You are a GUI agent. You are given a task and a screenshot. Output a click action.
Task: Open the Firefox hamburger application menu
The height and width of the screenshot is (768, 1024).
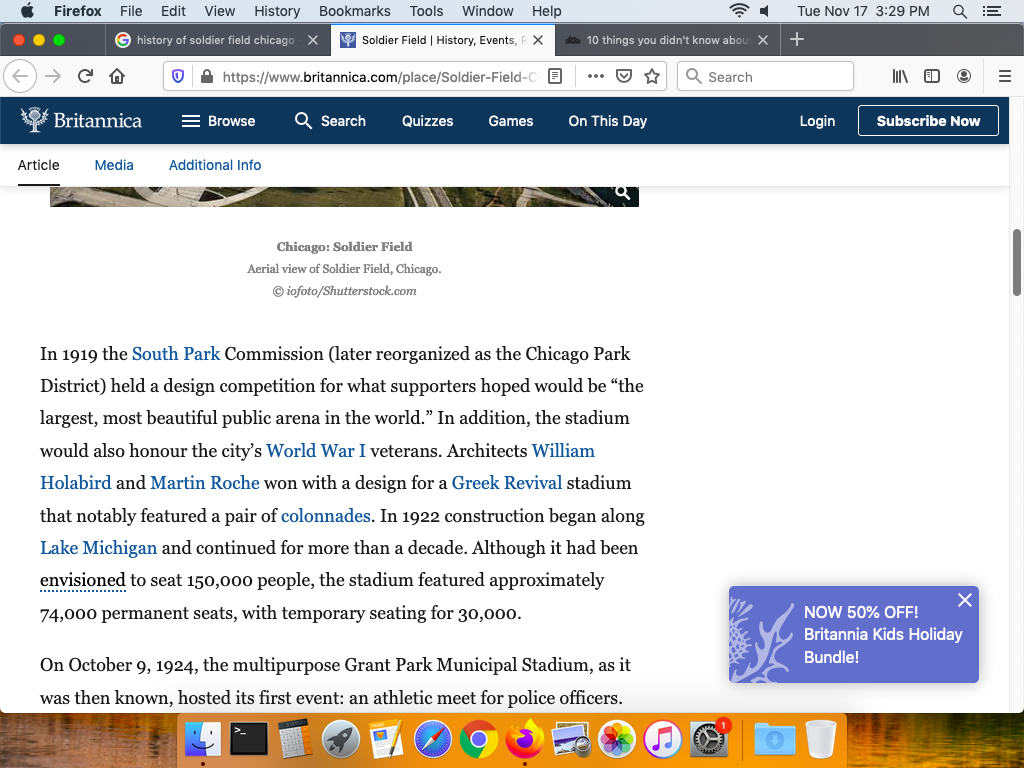coord(1005,77)
